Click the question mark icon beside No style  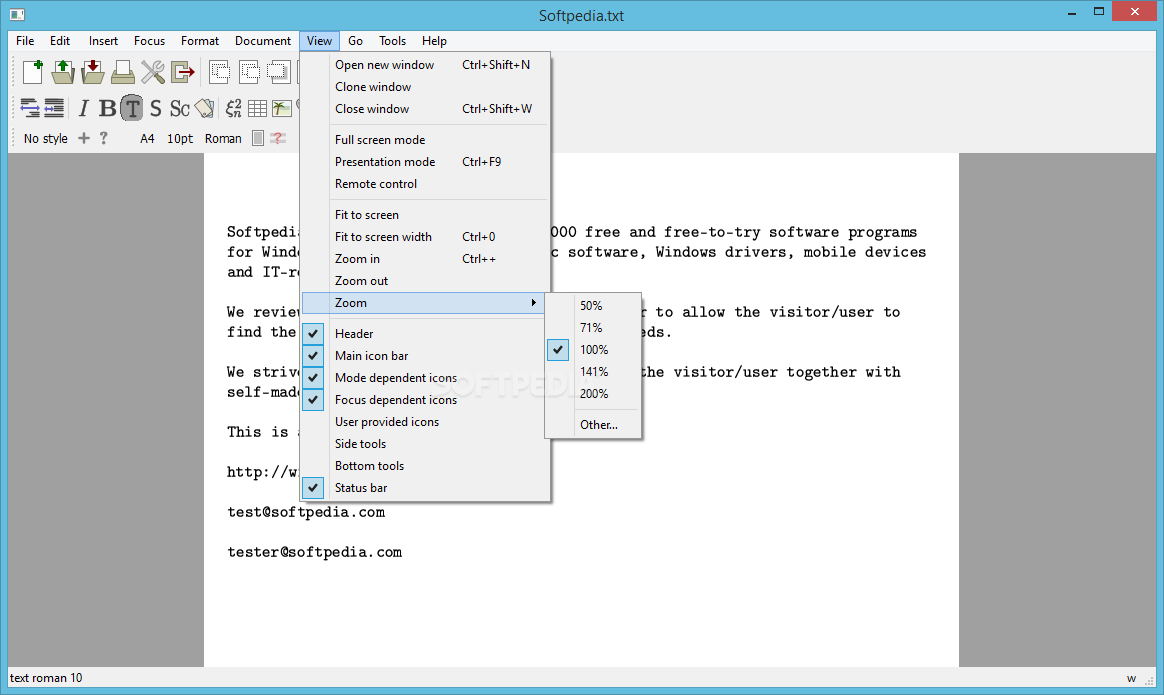point(104,138)
